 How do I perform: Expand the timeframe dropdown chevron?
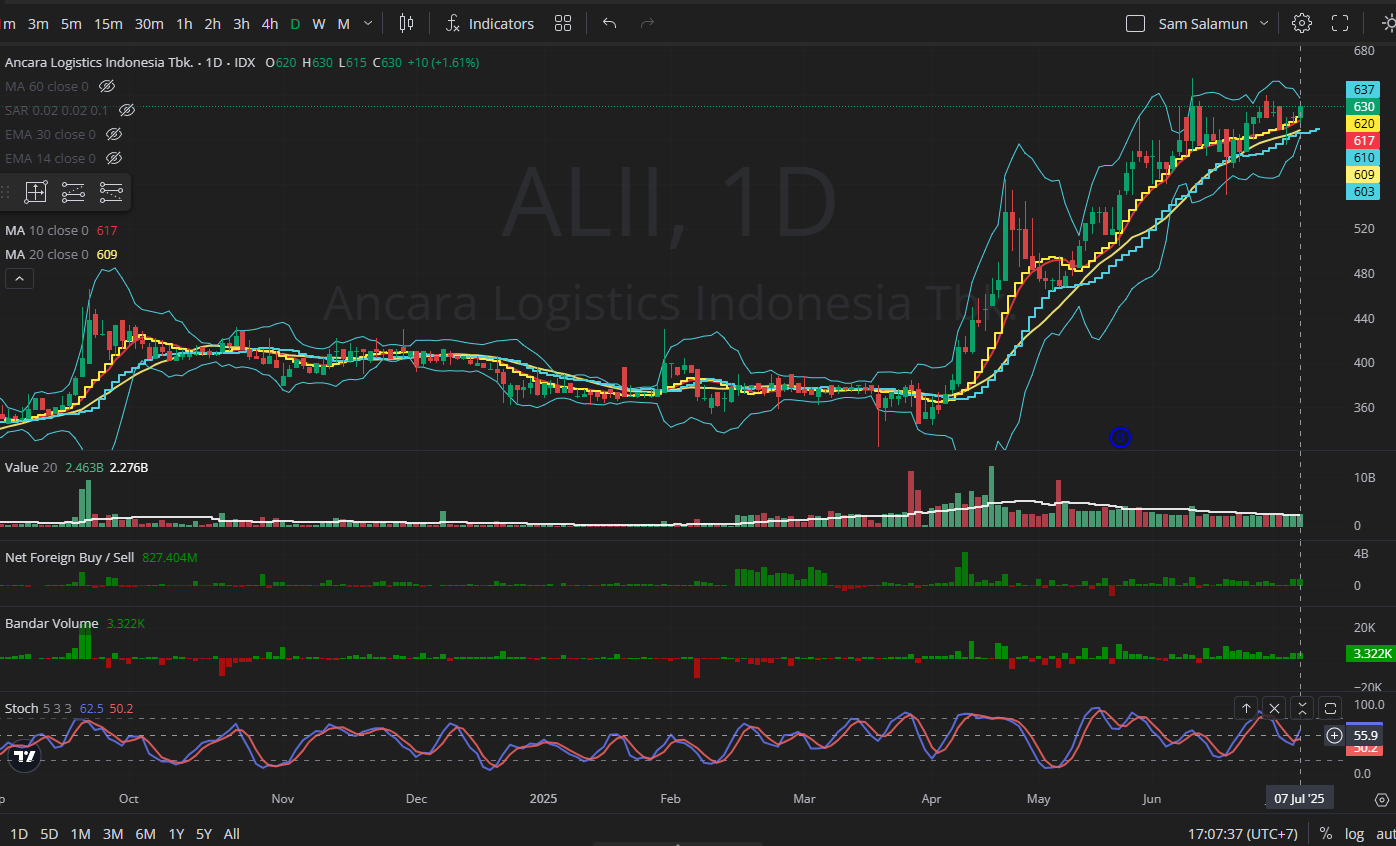click(x=368, y=23)
